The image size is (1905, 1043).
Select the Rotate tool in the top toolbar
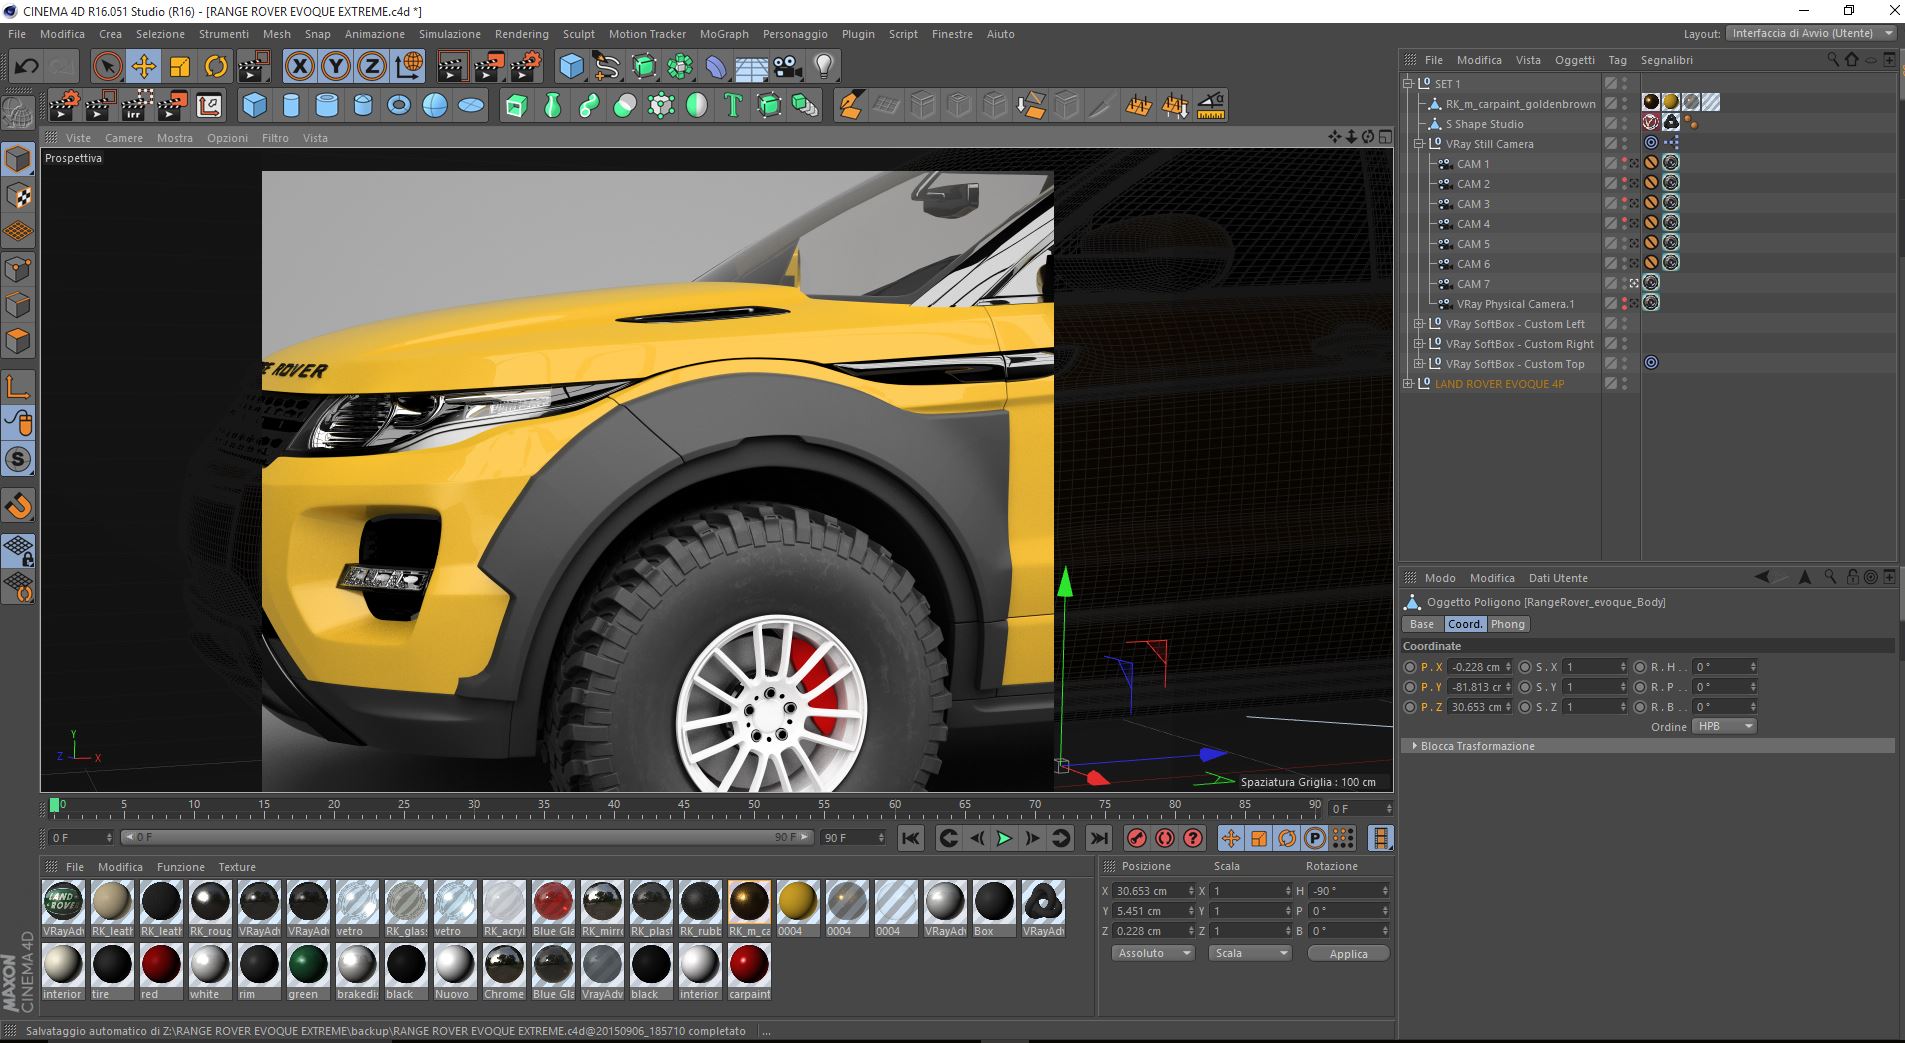[x=216, y=67]
